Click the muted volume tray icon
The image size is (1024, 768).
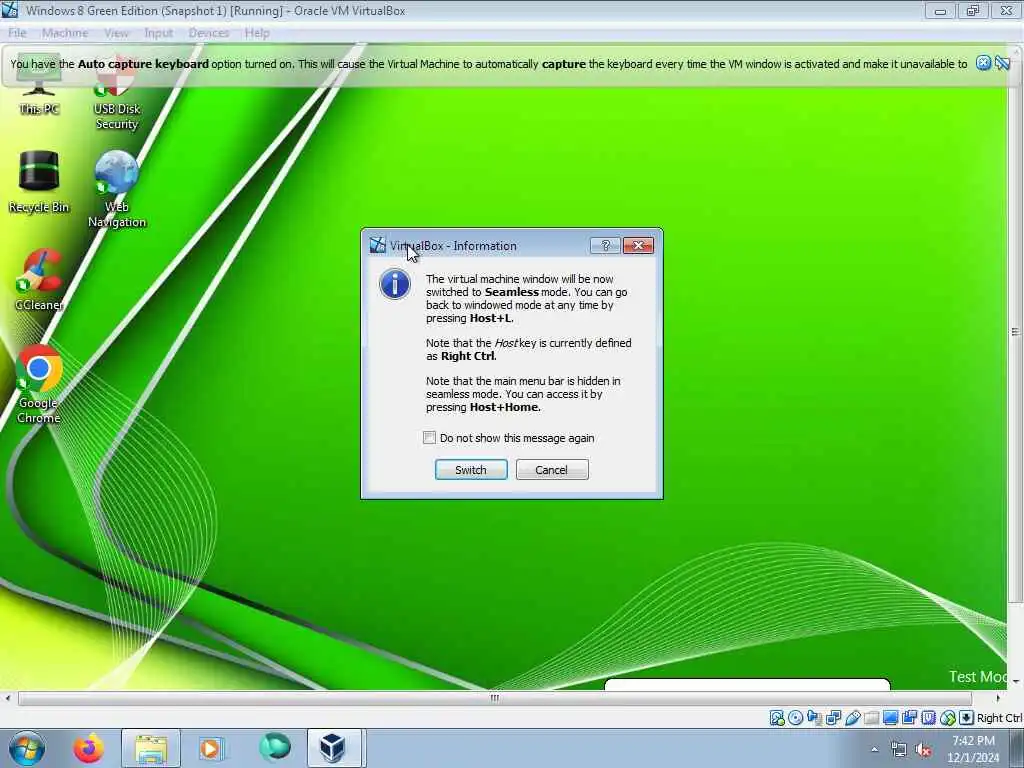click(x=923, y=750)
